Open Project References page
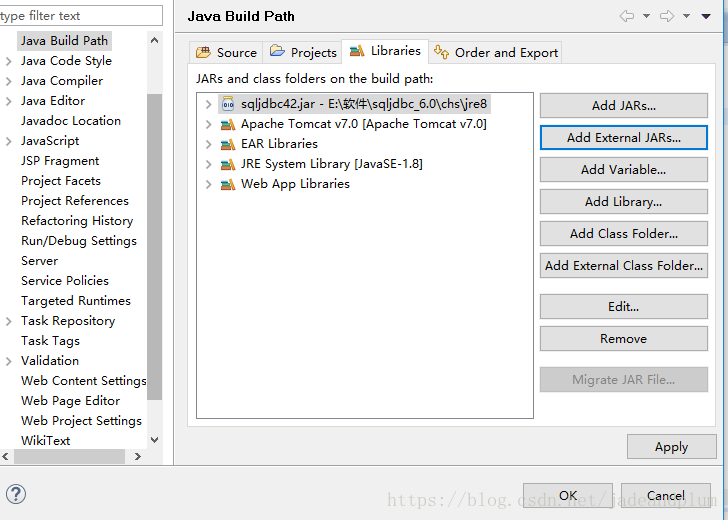The width and height of the screenshot is (728, 520). coord(75,201)
